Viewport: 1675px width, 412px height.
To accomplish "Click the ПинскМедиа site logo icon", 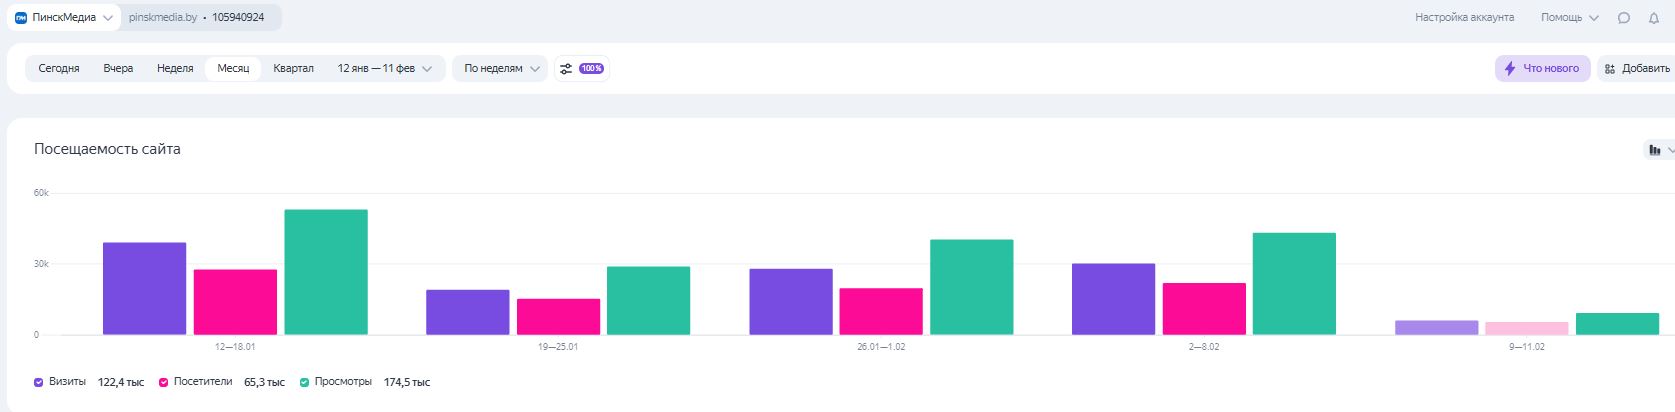I will click(21, 18).
